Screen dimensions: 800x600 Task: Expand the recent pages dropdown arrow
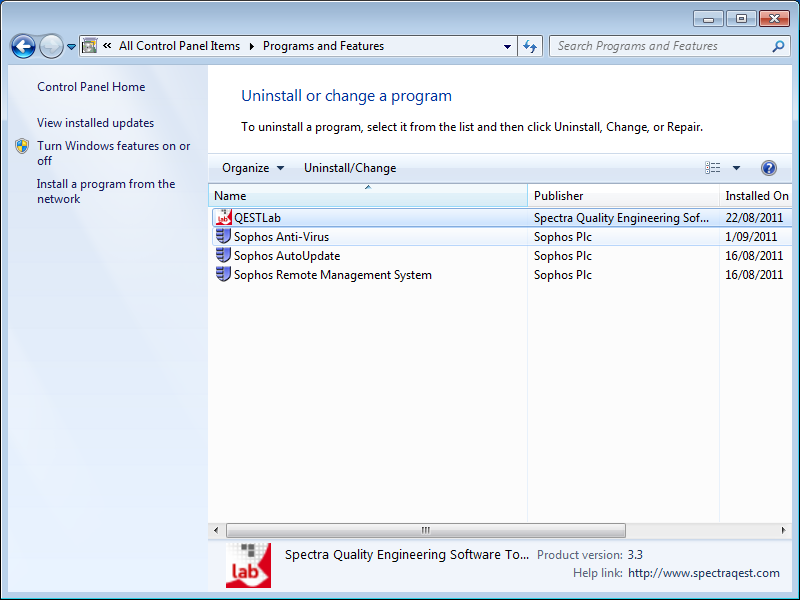tap(71, 47)
